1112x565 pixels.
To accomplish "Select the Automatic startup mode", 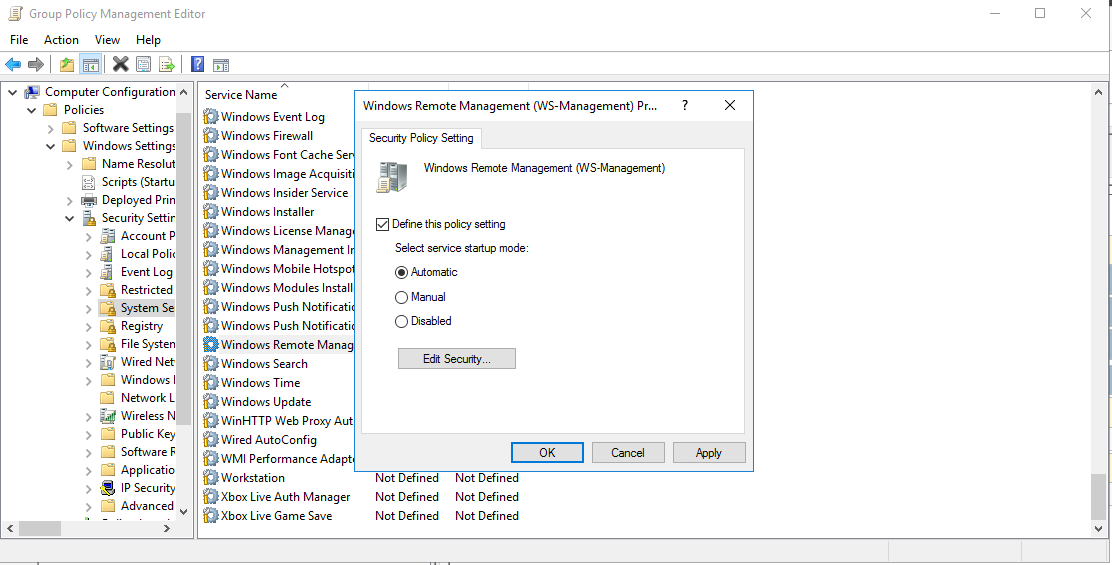I will click(401, 272).
